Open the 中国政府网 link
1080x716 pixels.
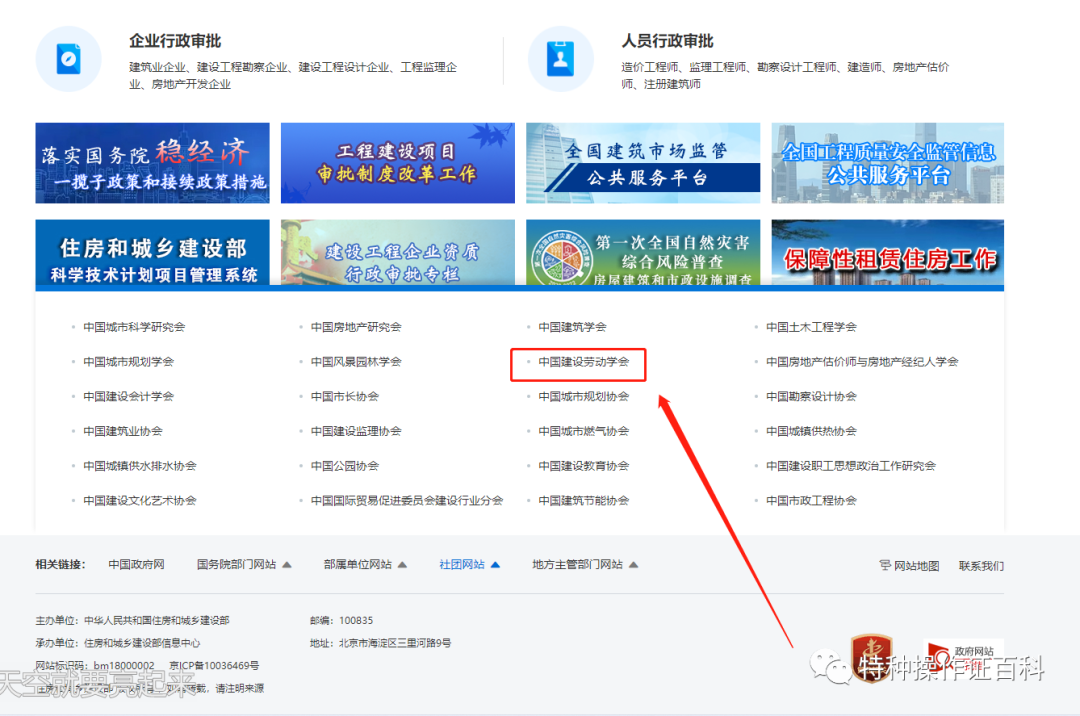(x=136, y=565)
